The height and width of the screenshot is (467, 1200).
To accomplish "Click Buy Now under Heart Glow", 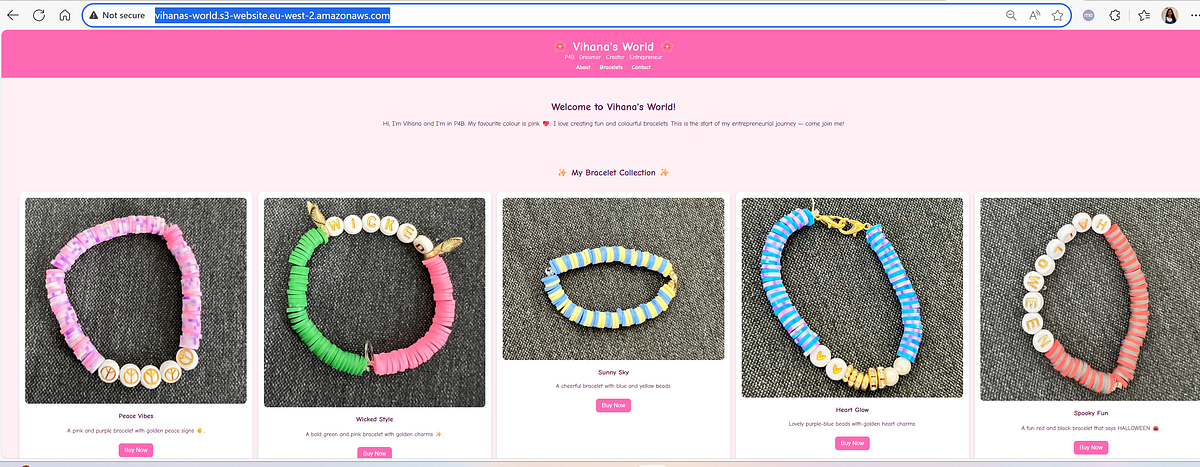I will coord(852,443).
